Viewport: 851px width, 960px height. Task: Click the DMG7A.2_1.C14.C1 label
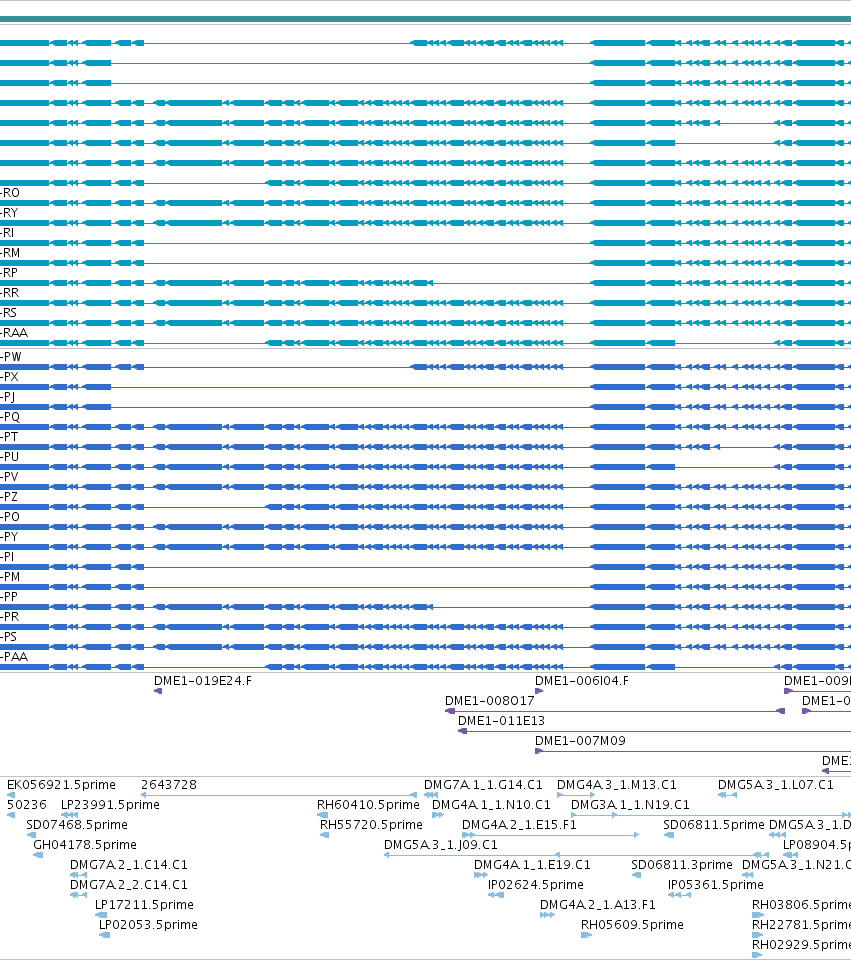tap(129, 864)
